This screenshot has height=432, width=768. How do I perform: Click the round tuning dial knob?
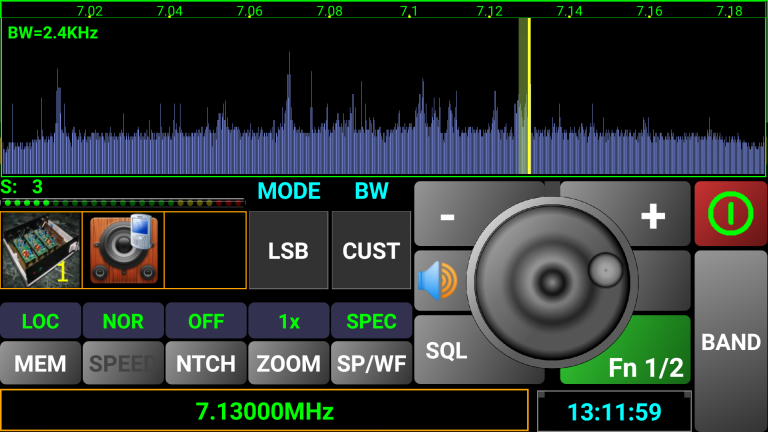pos(552,282)
